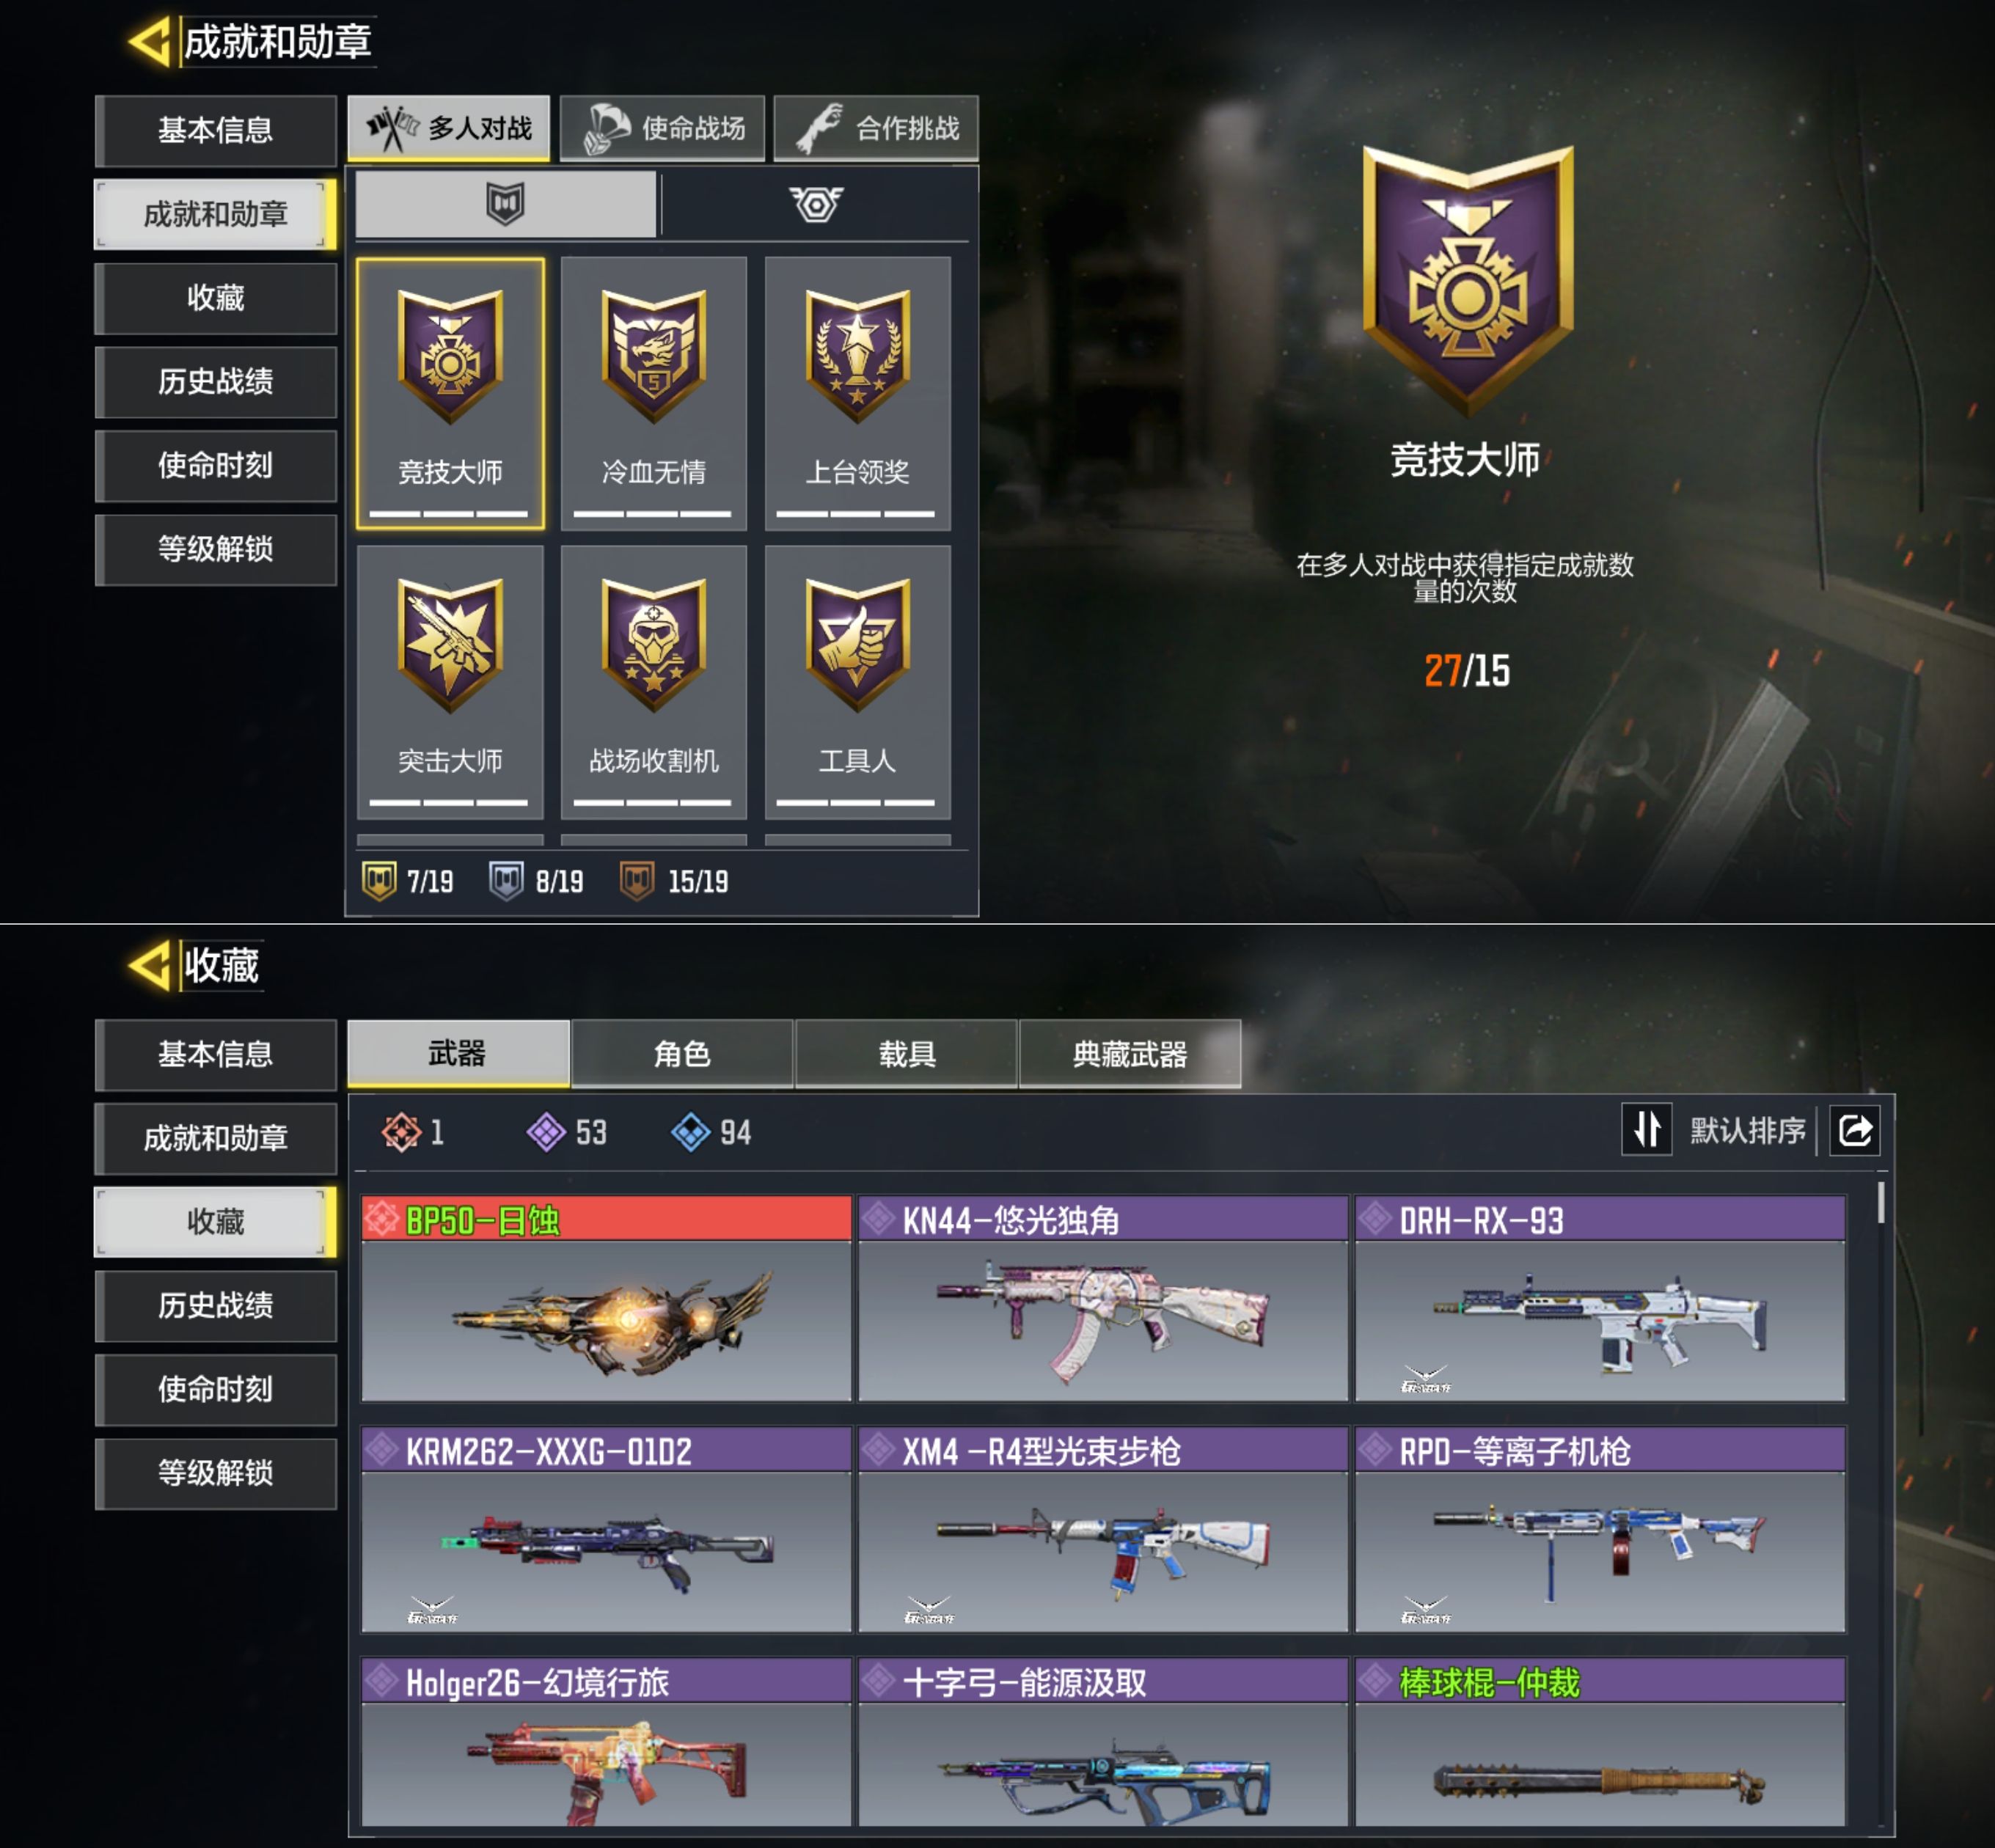Select the BP50-日蚀 weapon card
This screenshot has height=1848, width=1995.
[606, 1298]
